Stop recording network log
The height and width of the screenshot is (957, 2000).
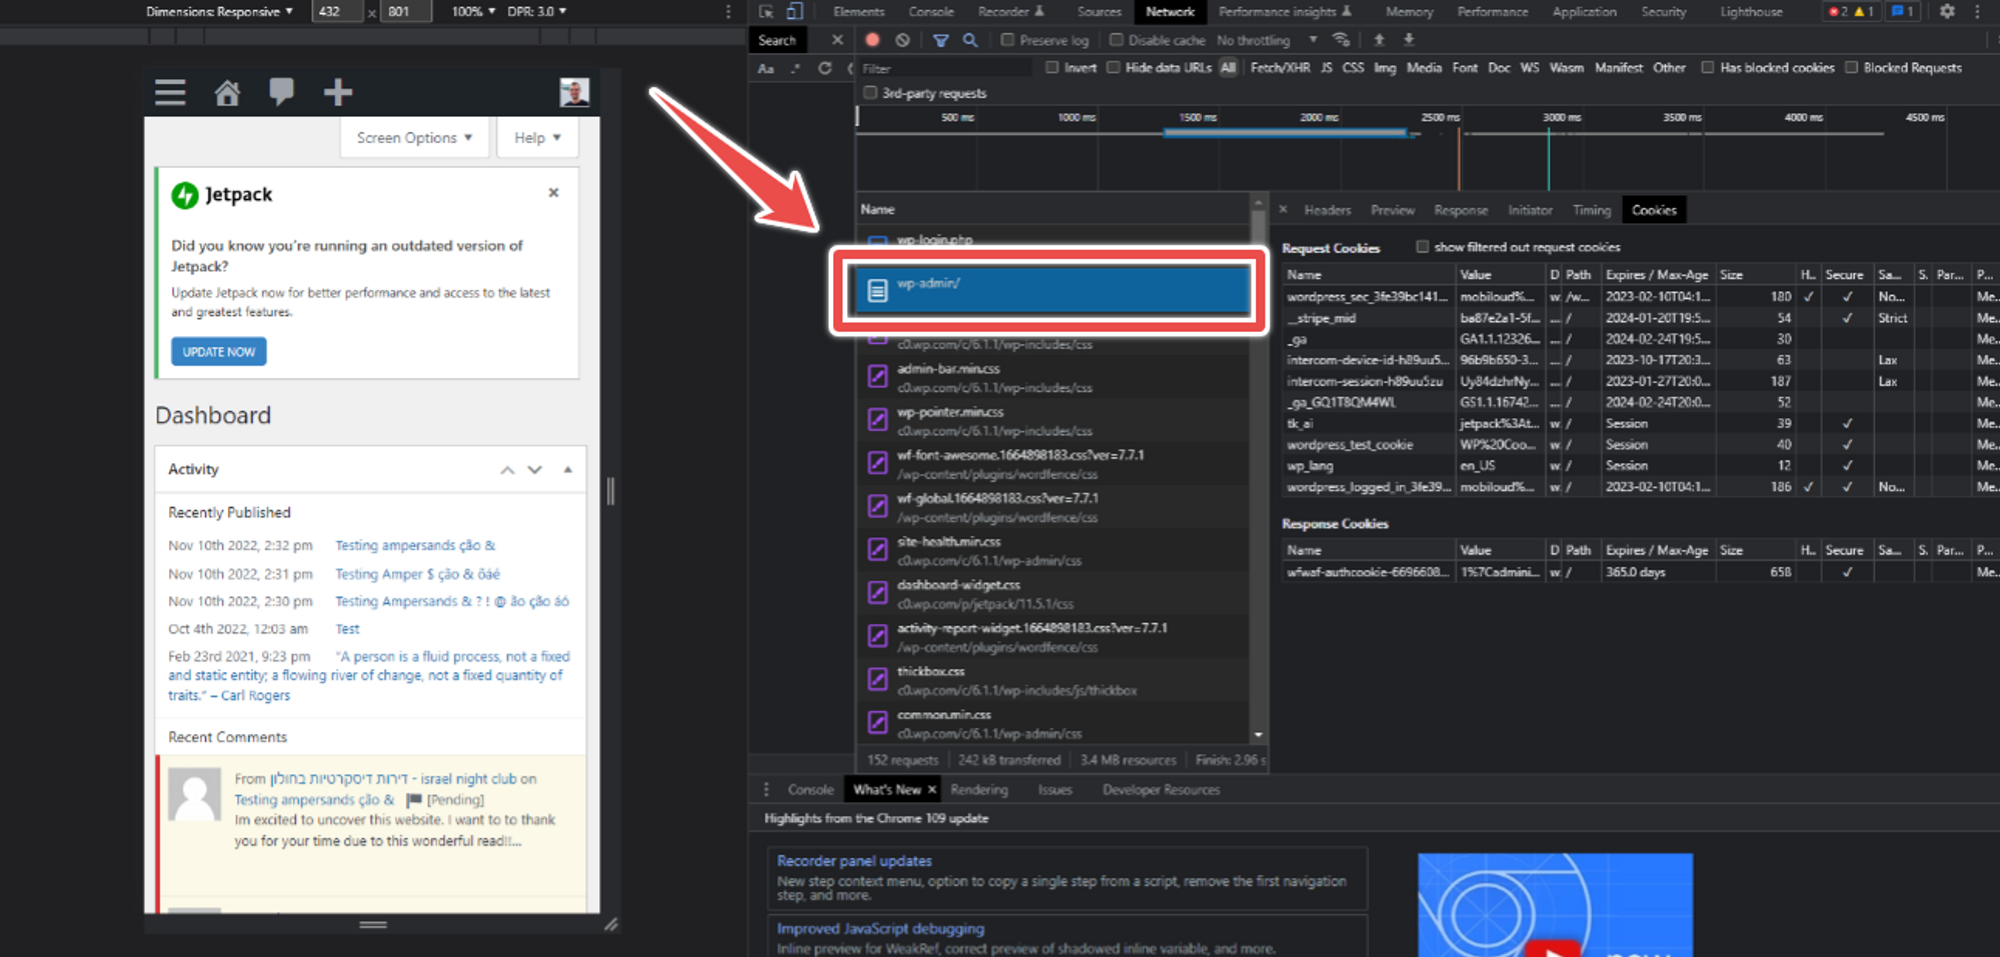coord(872,40)
